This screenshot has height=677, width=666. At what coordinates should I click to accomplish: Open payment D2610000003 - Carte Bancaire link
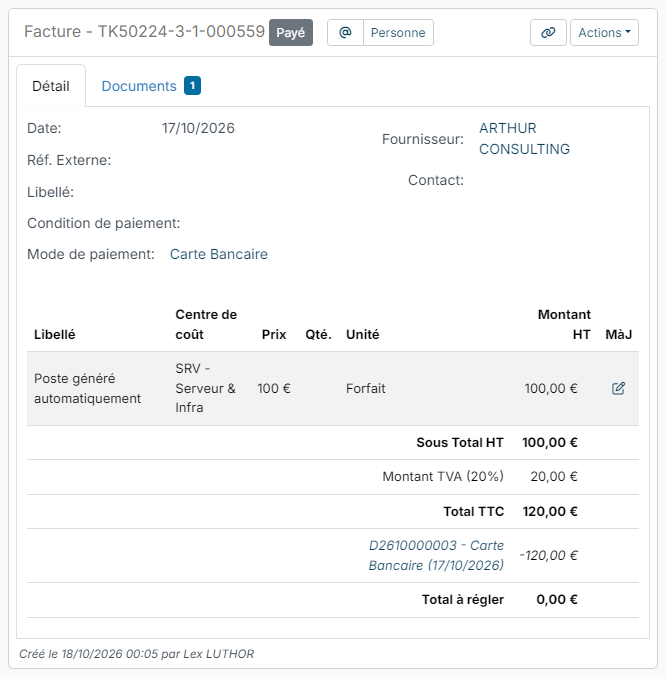(436, 555)
